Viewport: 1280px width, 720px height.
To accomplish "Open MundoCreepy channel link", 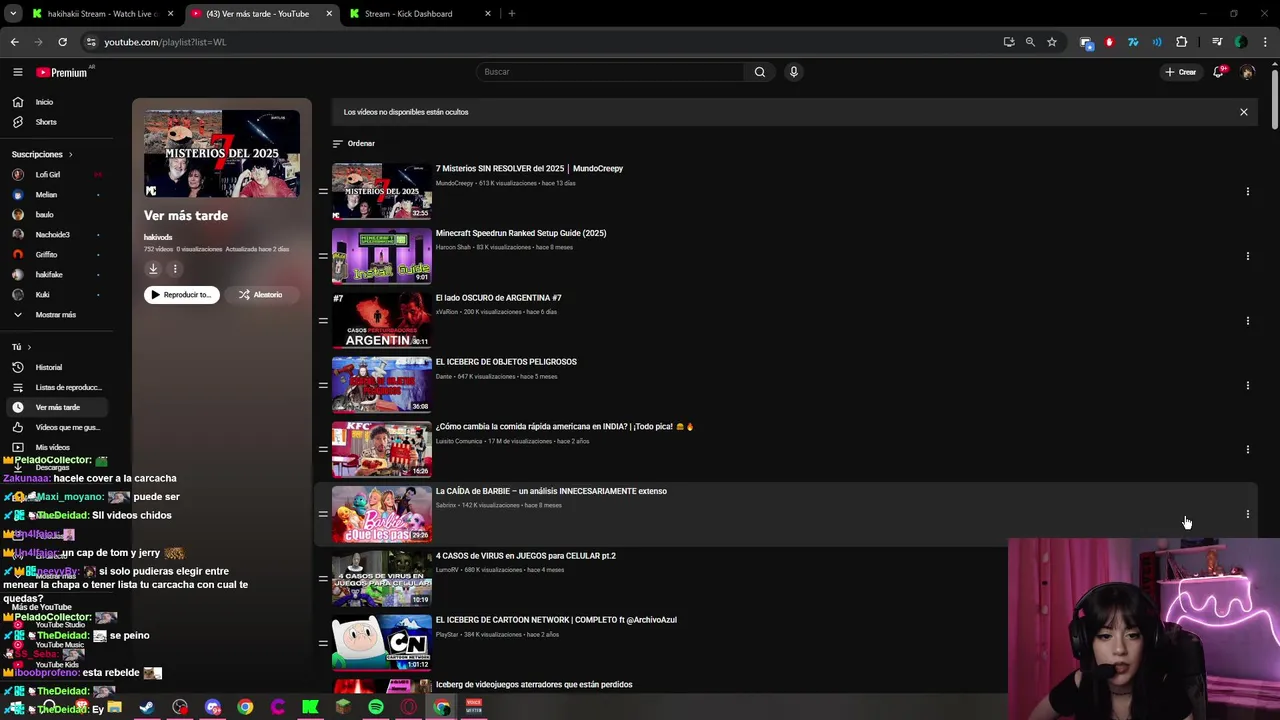I will point(454,184).
